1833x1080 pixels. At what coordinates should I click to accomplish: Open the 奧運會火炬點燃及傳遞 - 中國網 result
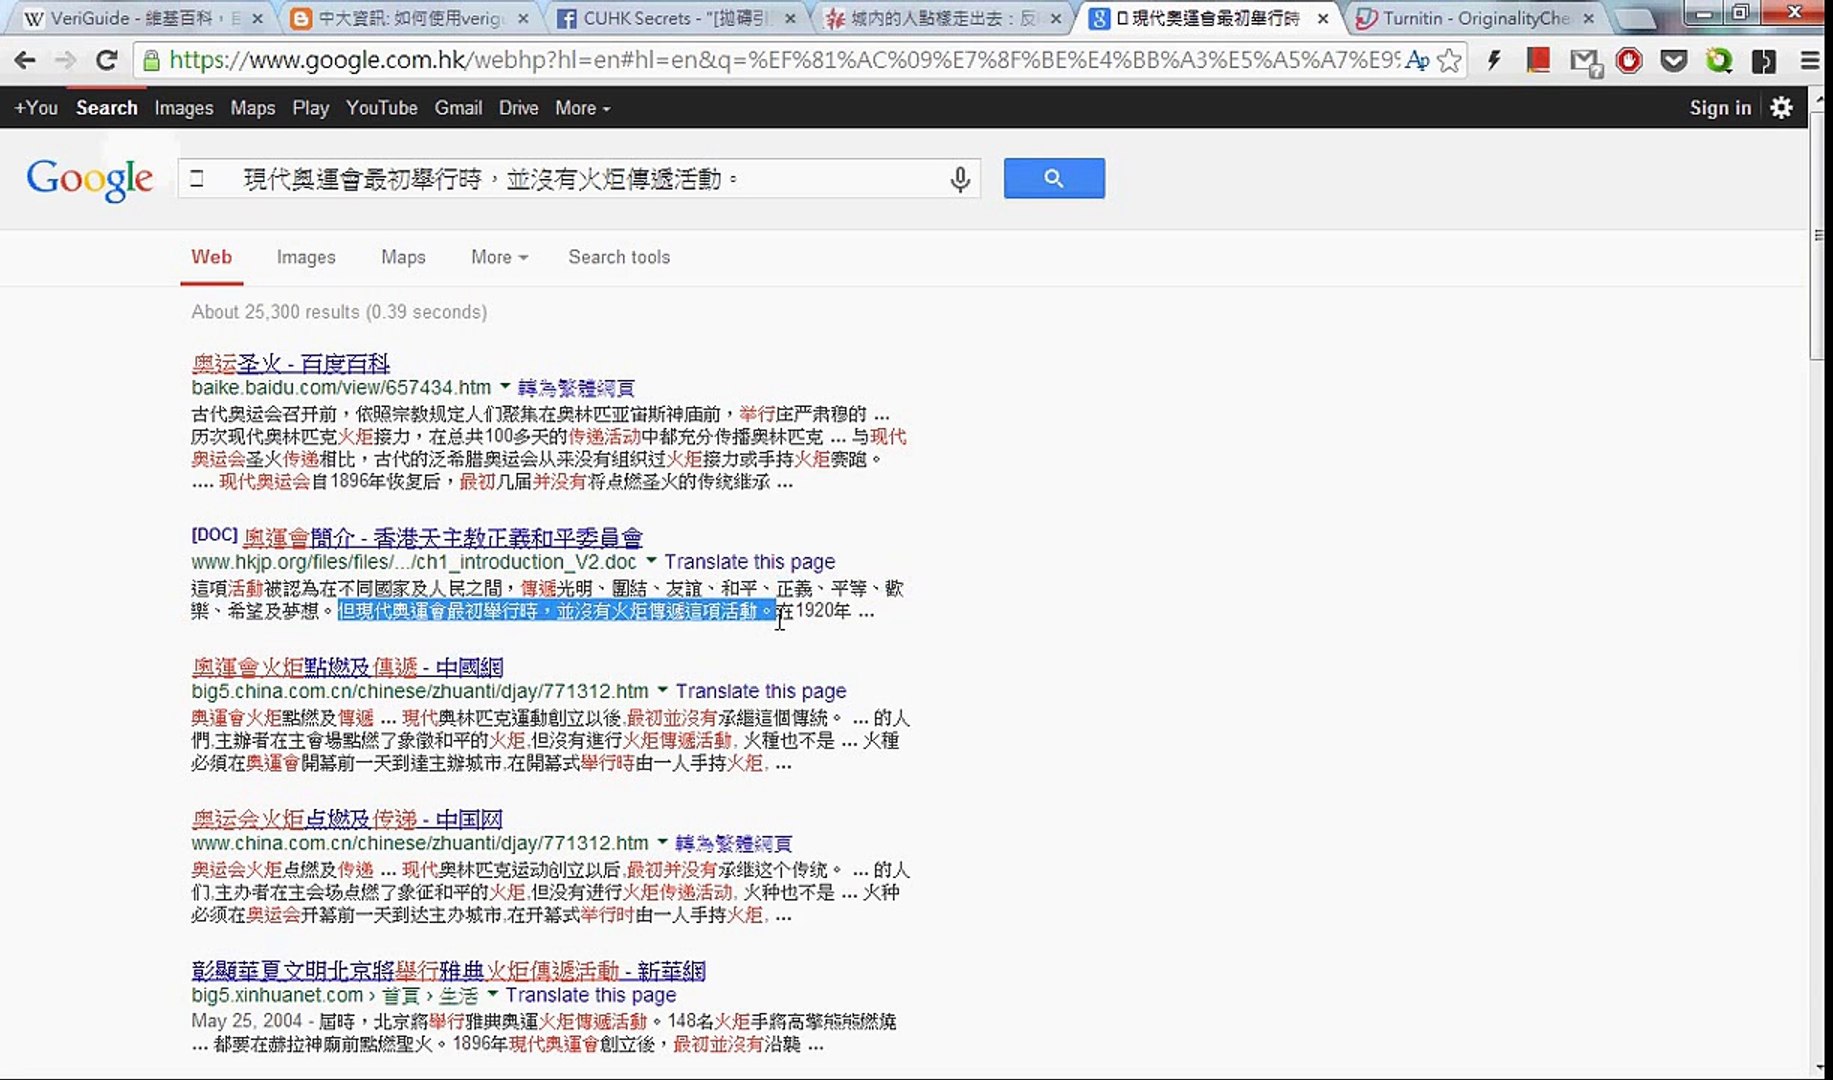coord(347,667)
